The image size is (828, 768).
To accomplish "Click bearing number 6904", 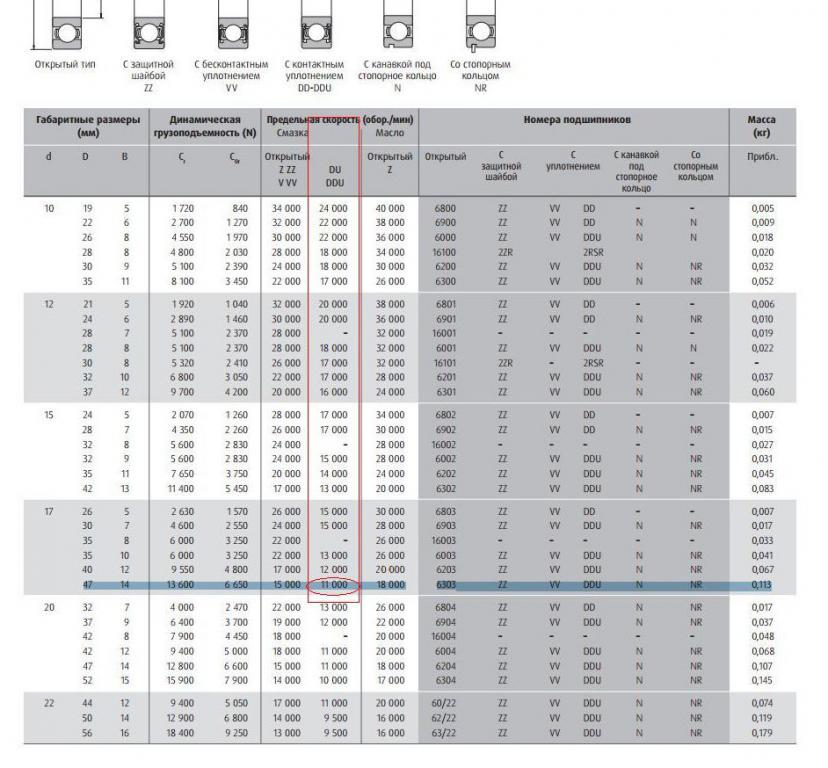I will pyautogui.click(x=445, y=623).
